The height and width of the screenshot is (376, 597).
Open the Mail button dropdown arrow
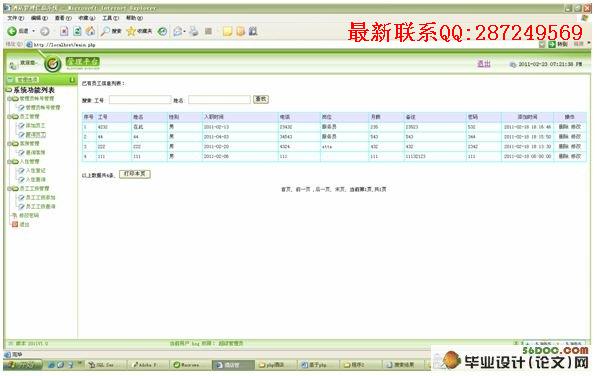184,31
